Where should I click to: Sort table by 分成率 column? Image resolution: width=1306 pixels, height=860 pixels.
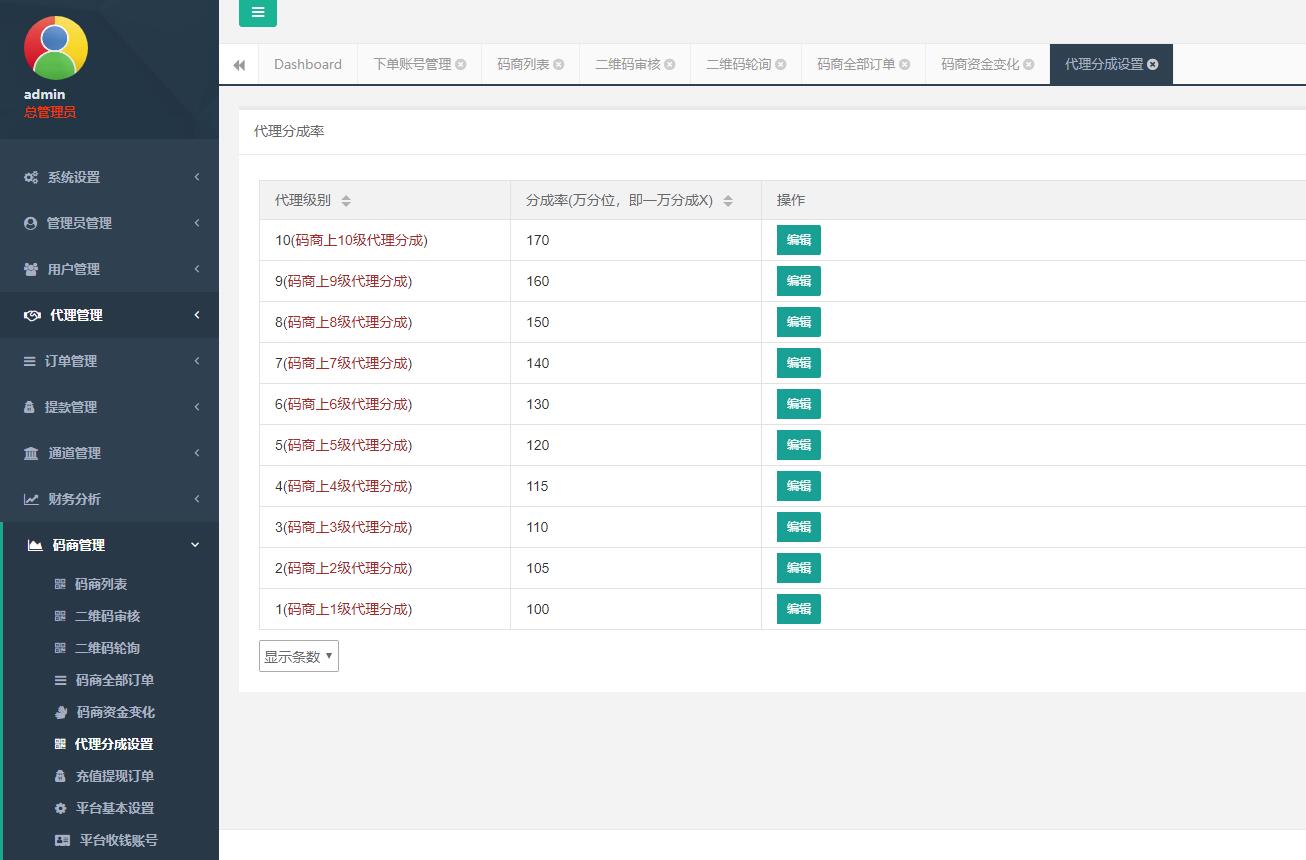pyautogui.click(x=728, y=201)
